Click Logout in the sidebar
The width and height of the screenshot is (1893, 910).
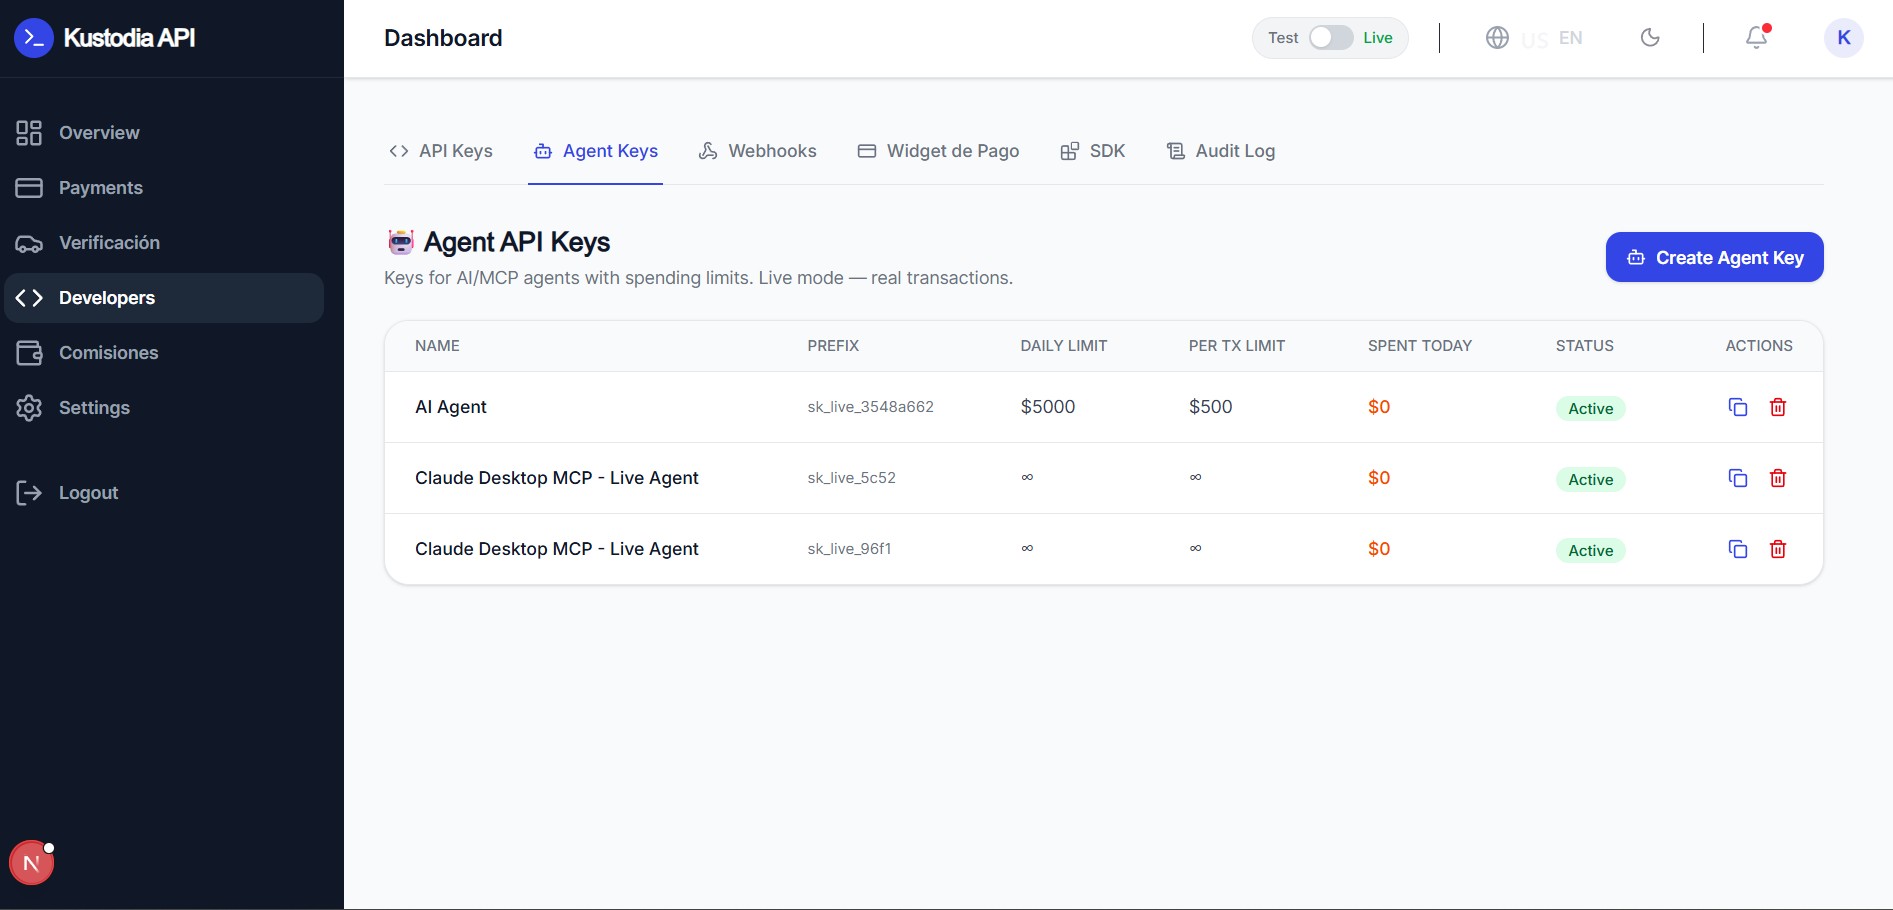(x=88, y=493)
